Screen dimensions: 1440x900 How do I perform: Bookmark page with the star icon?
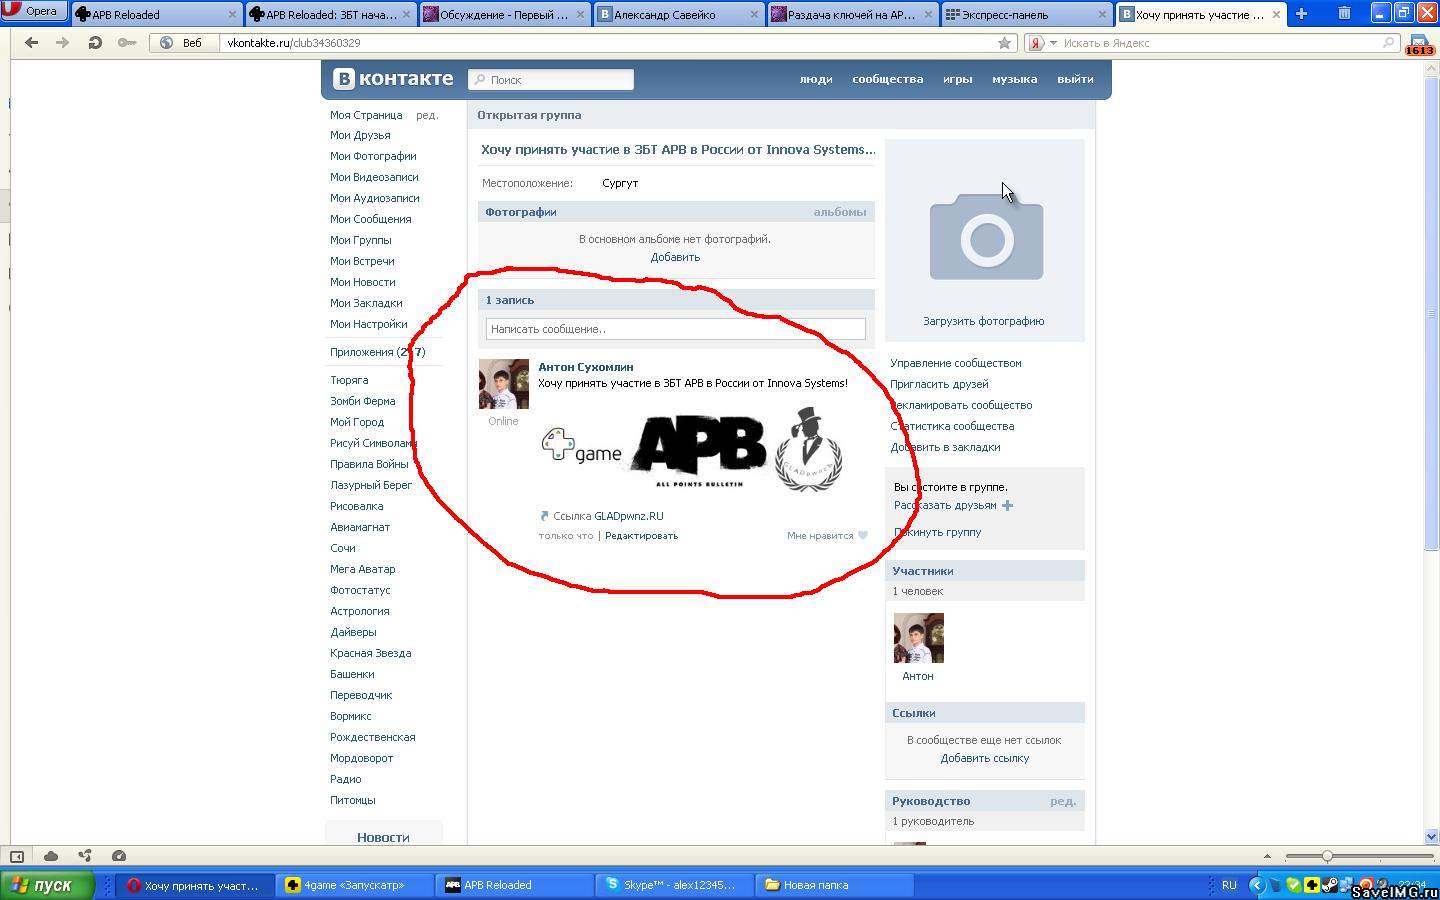[x=1004, y=43]
